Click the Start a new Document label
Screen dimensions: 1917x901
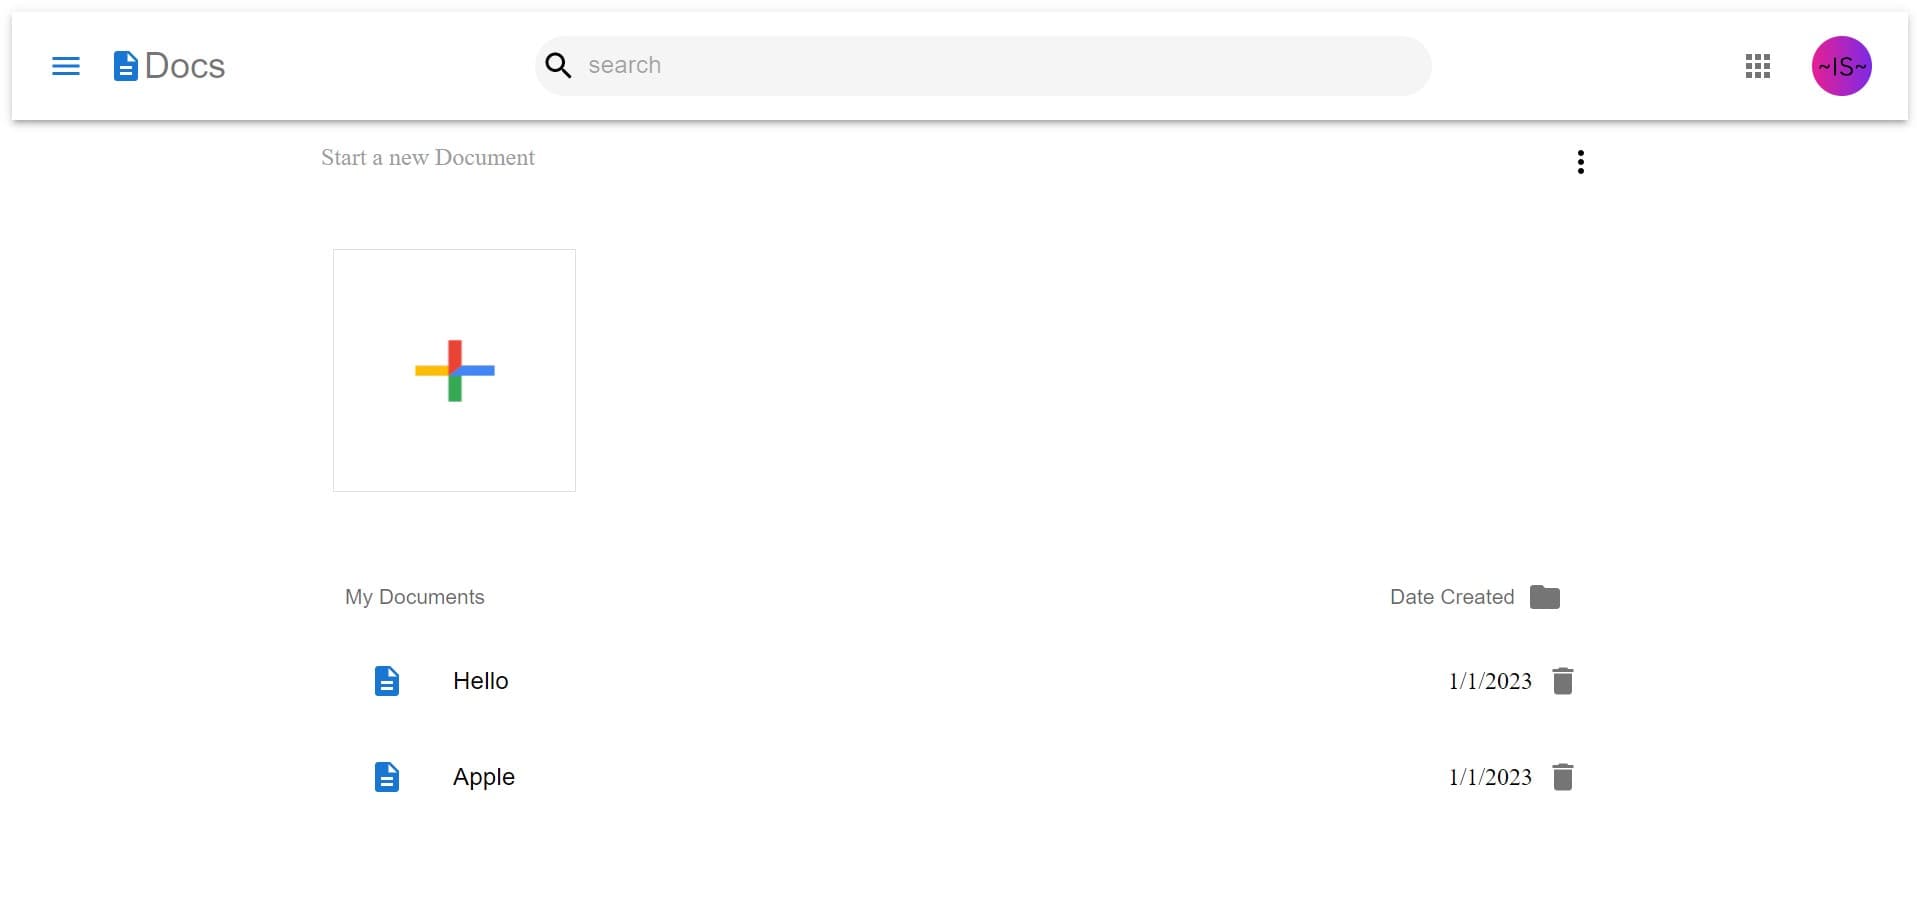428,157
